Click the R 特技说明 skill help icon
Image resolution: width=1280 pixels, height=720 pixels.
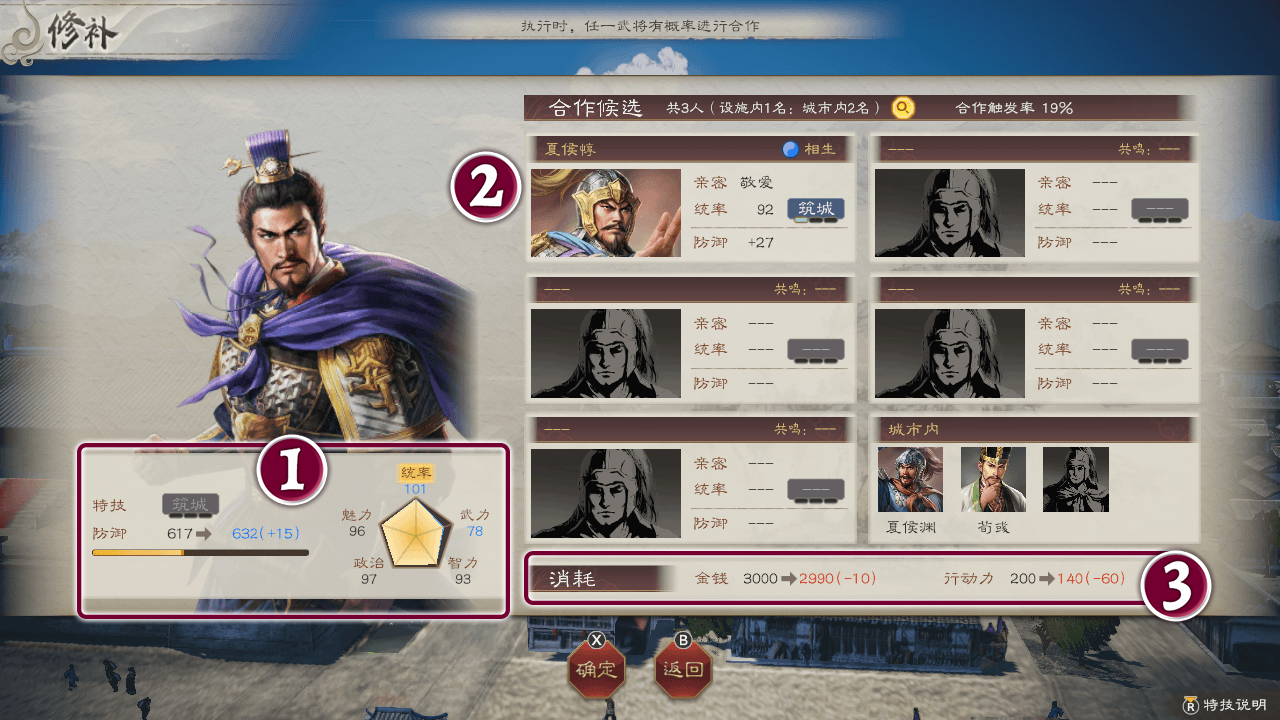[1190, 704]
